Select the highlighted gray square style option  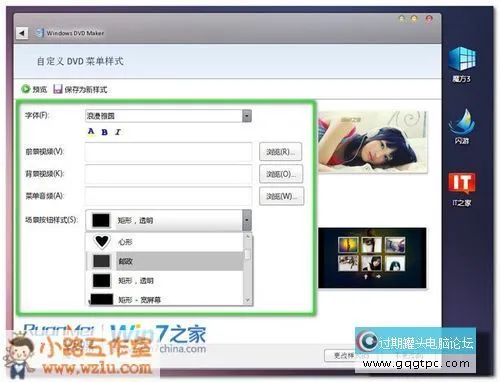164,261
